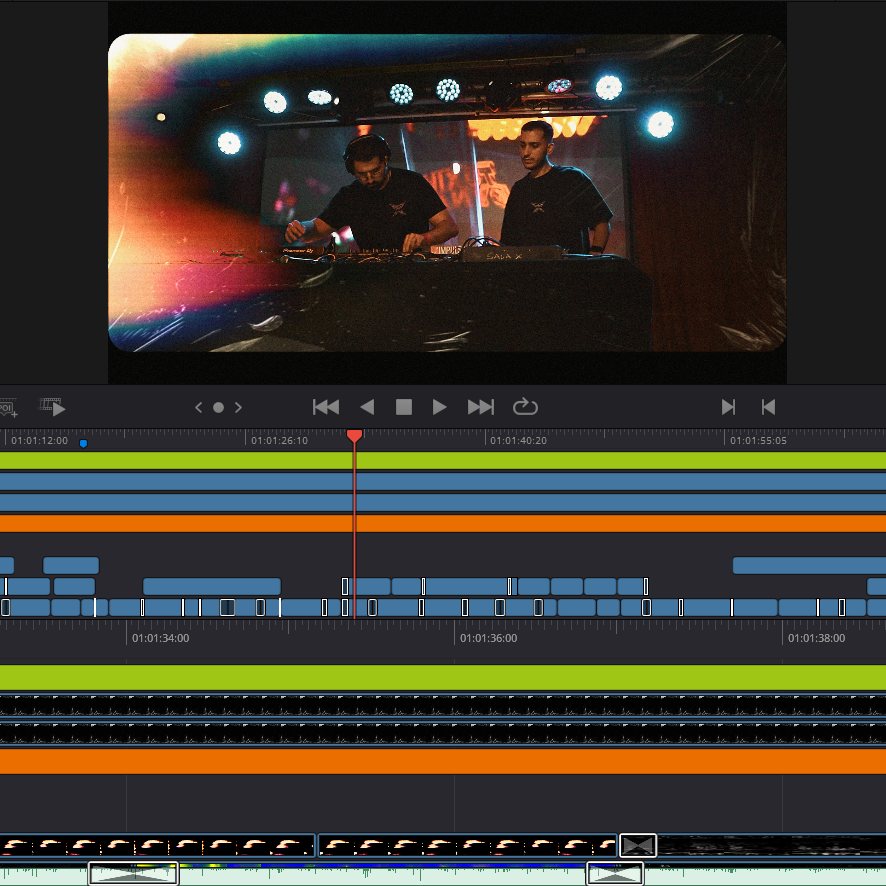Click ruler at timecode 01:01:55:05

pyautogui.click(x=758, y=440)
